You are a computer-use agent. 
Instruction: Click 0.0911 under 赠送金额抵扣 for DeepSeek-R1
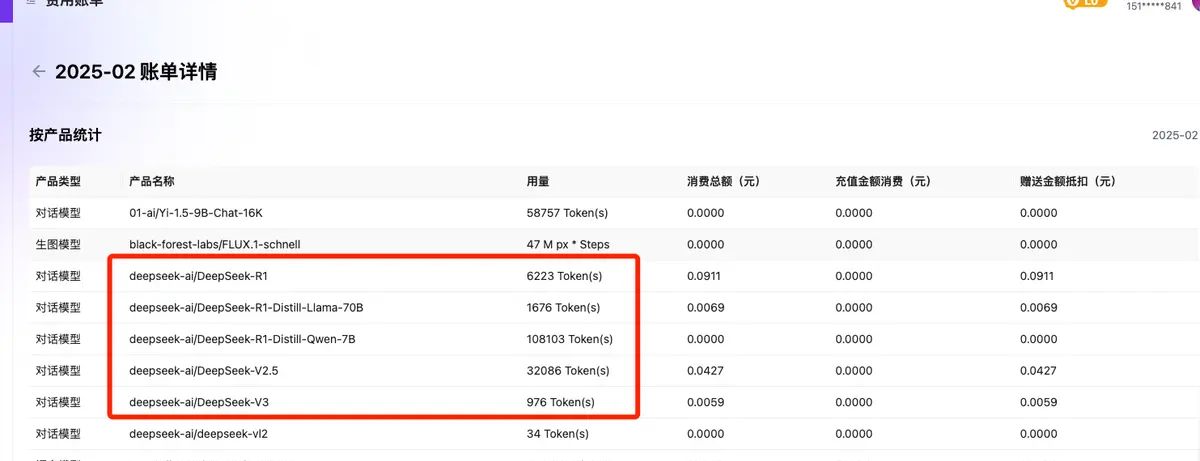[1037, 276]
